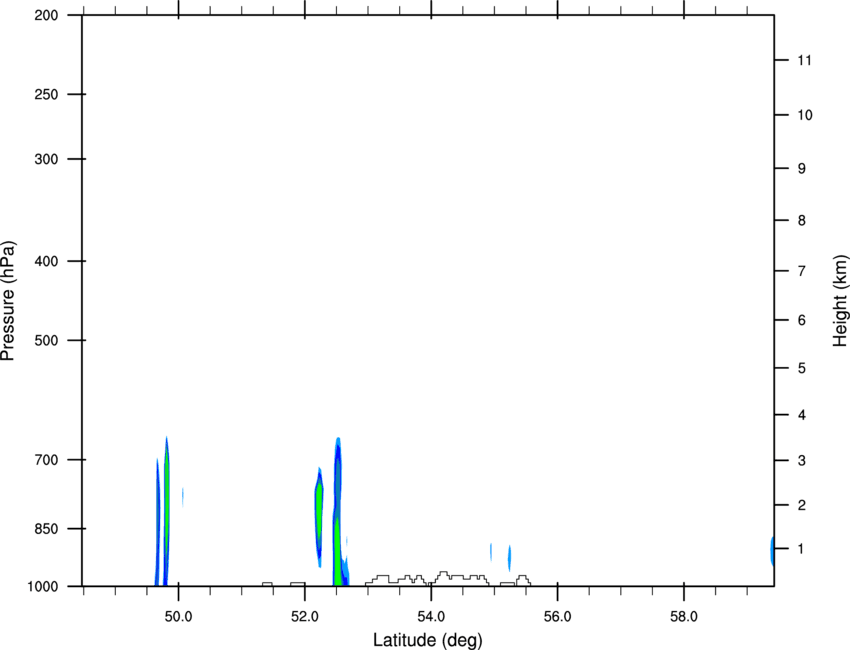Select the 50.0 latitude tick label
Image resolution: width=850 pixels, height=650 pixels.
pos(178,617)
